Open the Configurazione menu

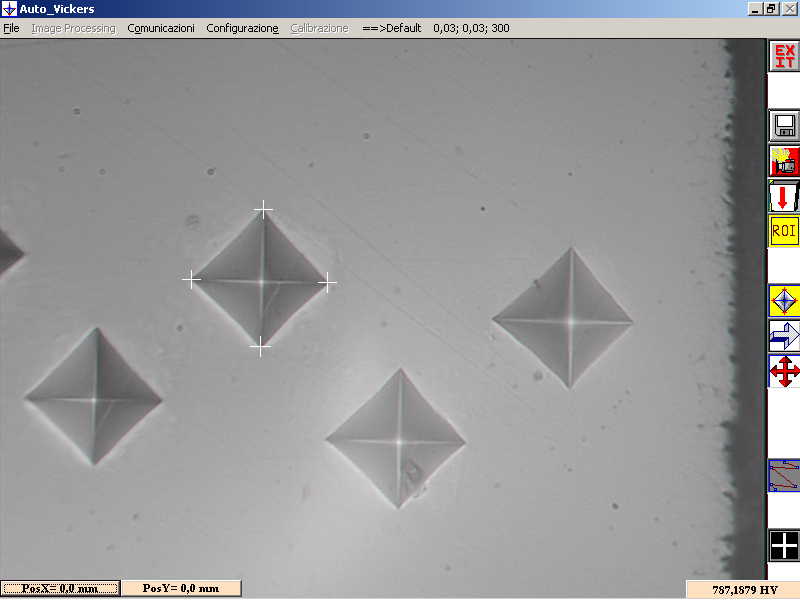click(242, 29)
